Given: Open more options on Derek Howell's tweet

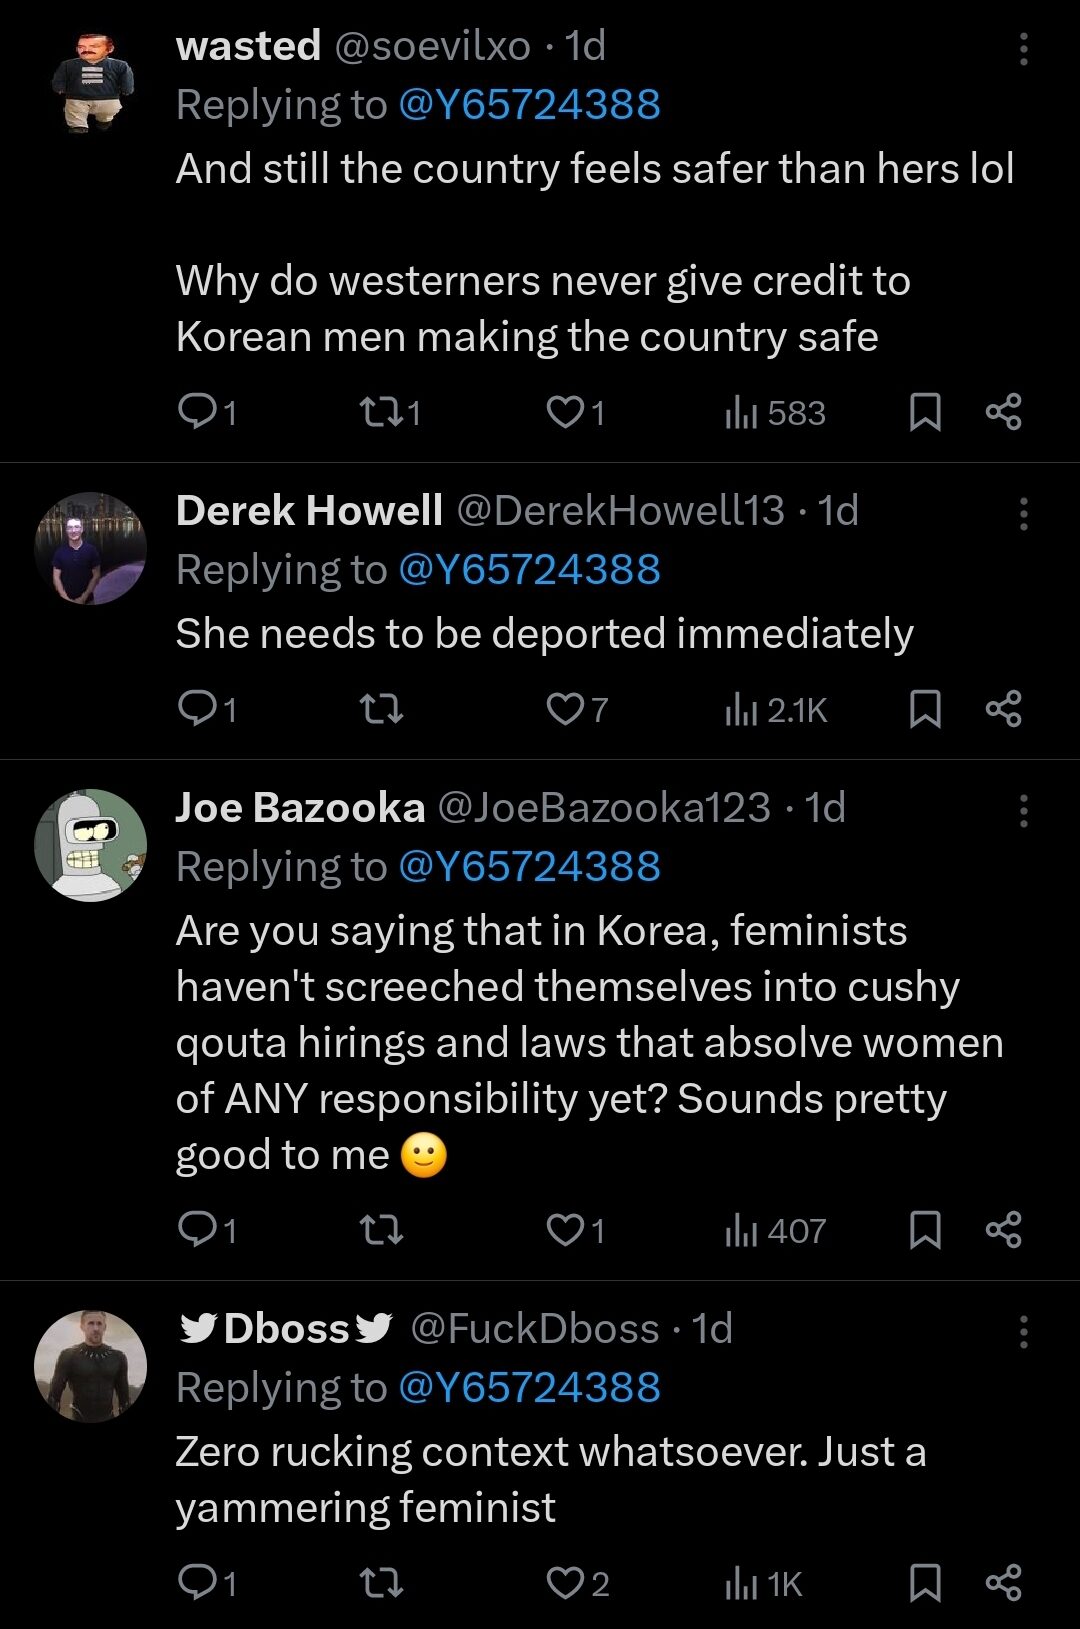Looking at the screenshot, I should point(1023,513).
